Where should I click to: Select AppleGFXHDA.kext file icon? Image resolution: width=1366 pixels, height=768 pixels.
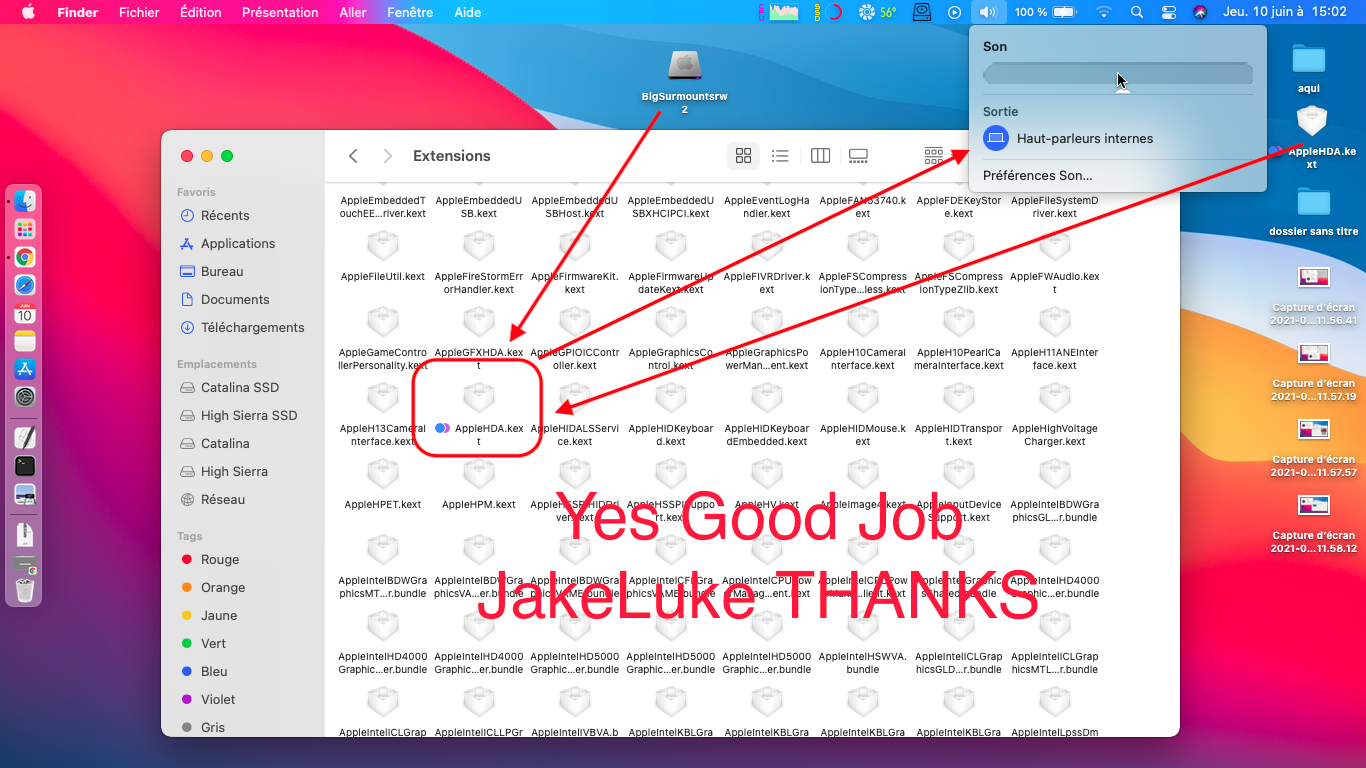click(479, 320)
